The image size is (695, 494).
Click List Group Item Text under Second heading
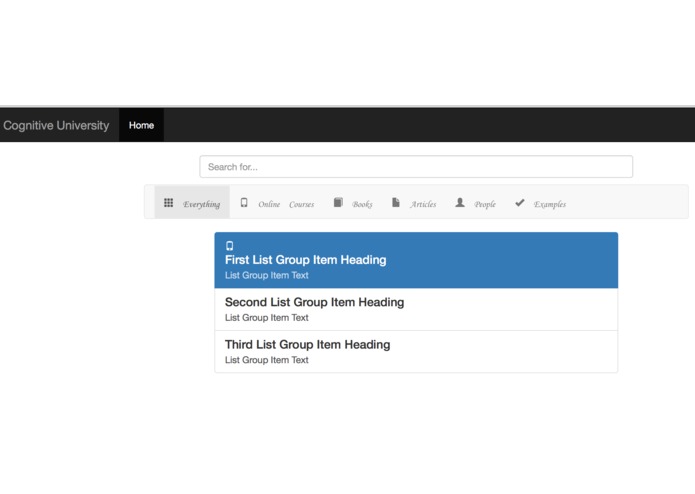(266, 318)
